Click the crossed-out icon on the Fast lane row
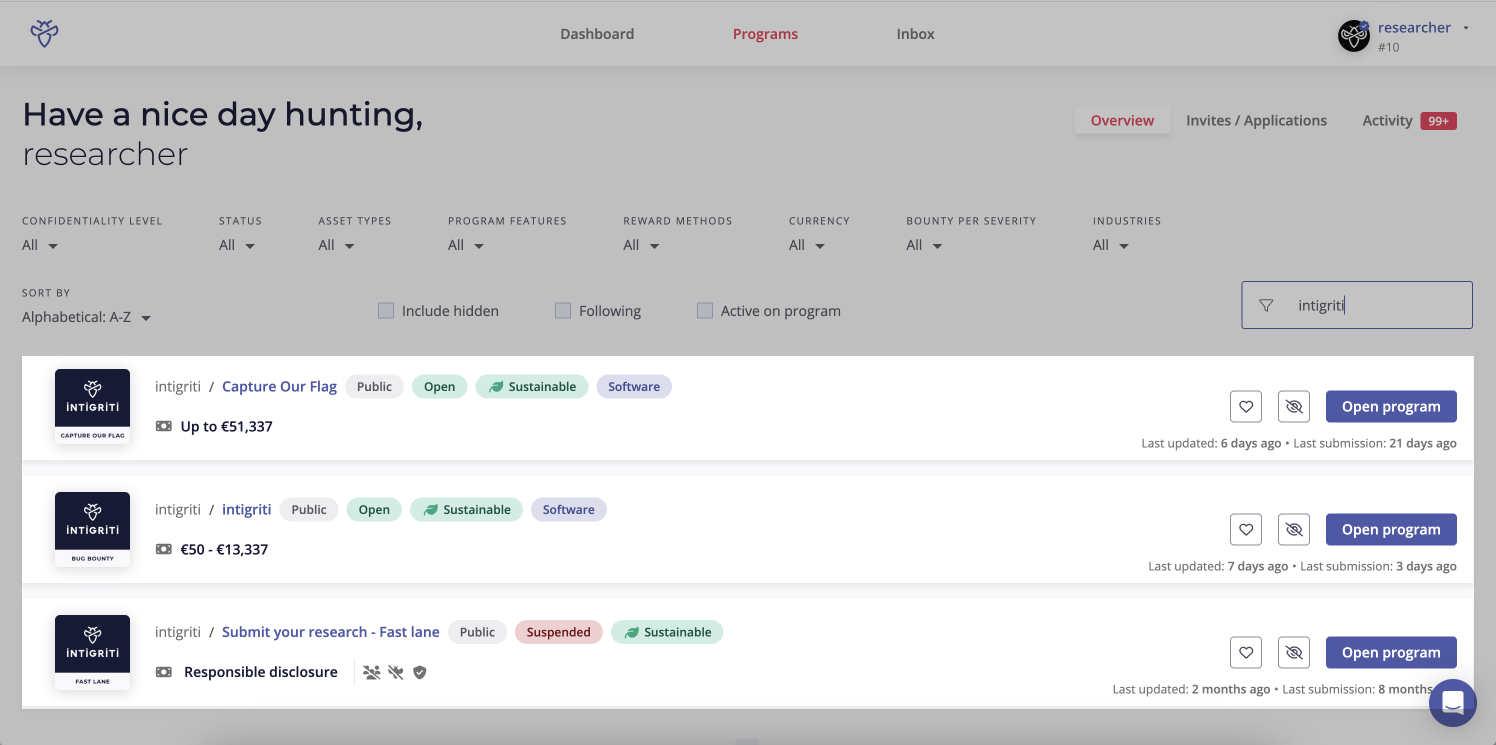This screenshot has height=745, width=1496. (396, 673)
